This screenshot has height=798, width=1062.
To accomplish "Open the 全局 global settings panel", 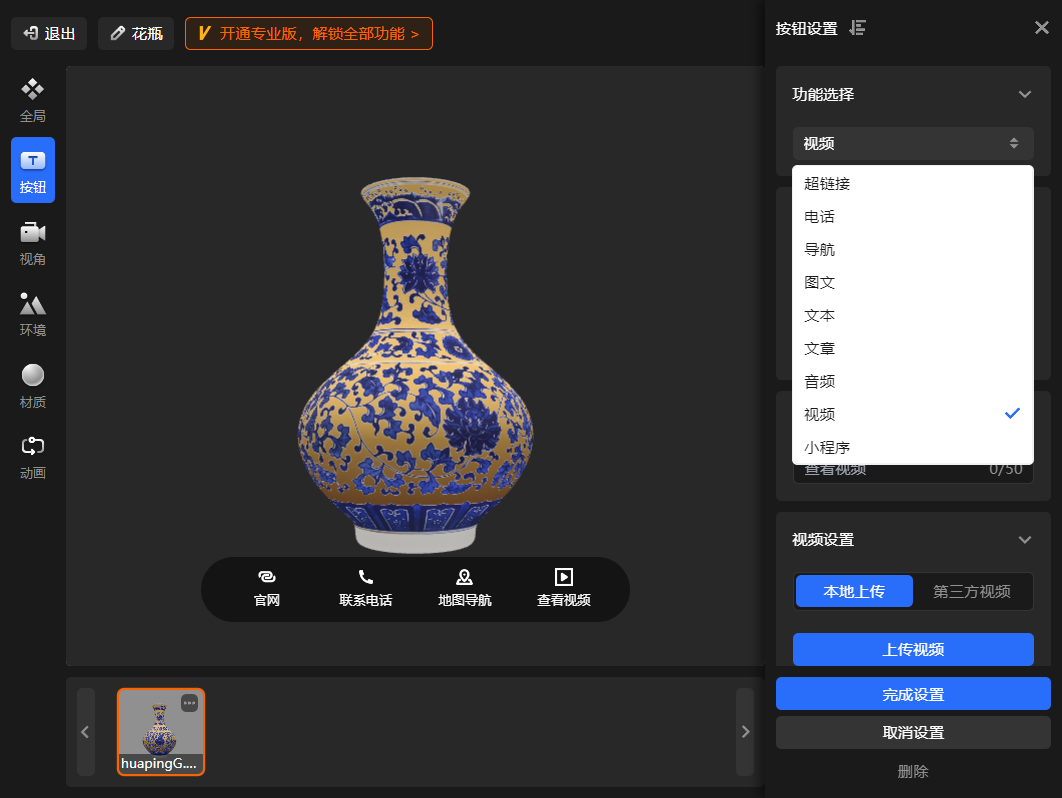I will 33,100.
